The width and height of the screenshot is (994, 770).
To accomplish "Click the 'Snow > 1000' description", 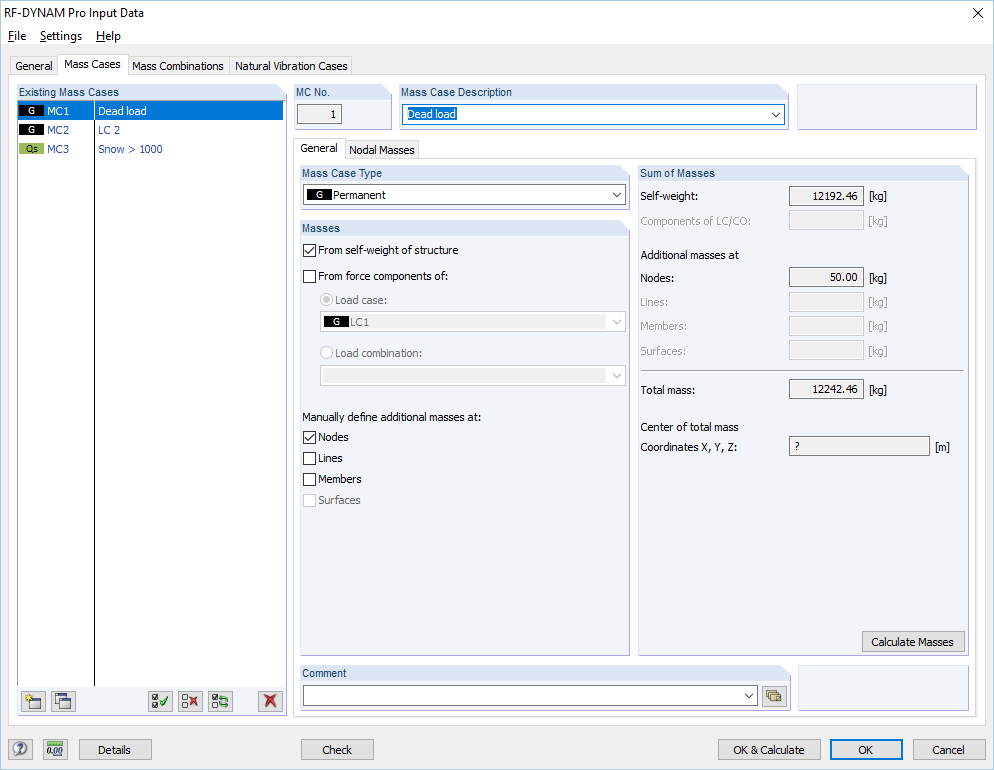I will tap(131, 149).
